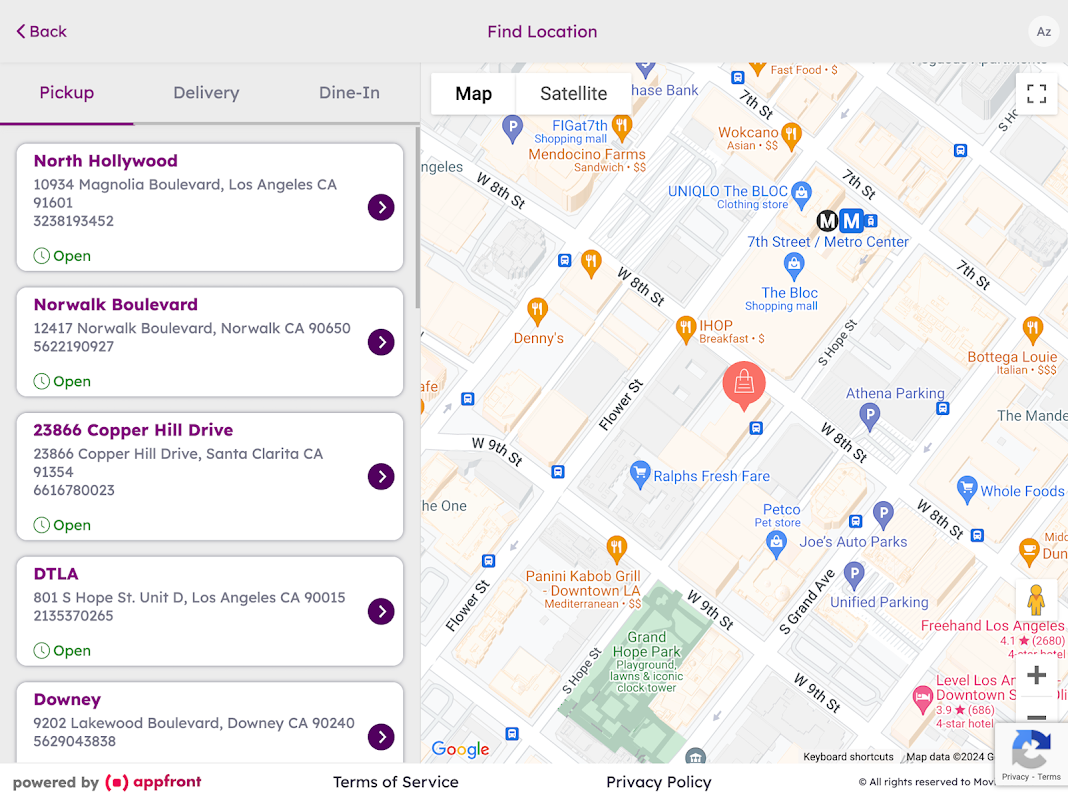Click the Google logo on the map
Image resolution: width=1068 pixels, height=800 pixels.
[460, 749]
